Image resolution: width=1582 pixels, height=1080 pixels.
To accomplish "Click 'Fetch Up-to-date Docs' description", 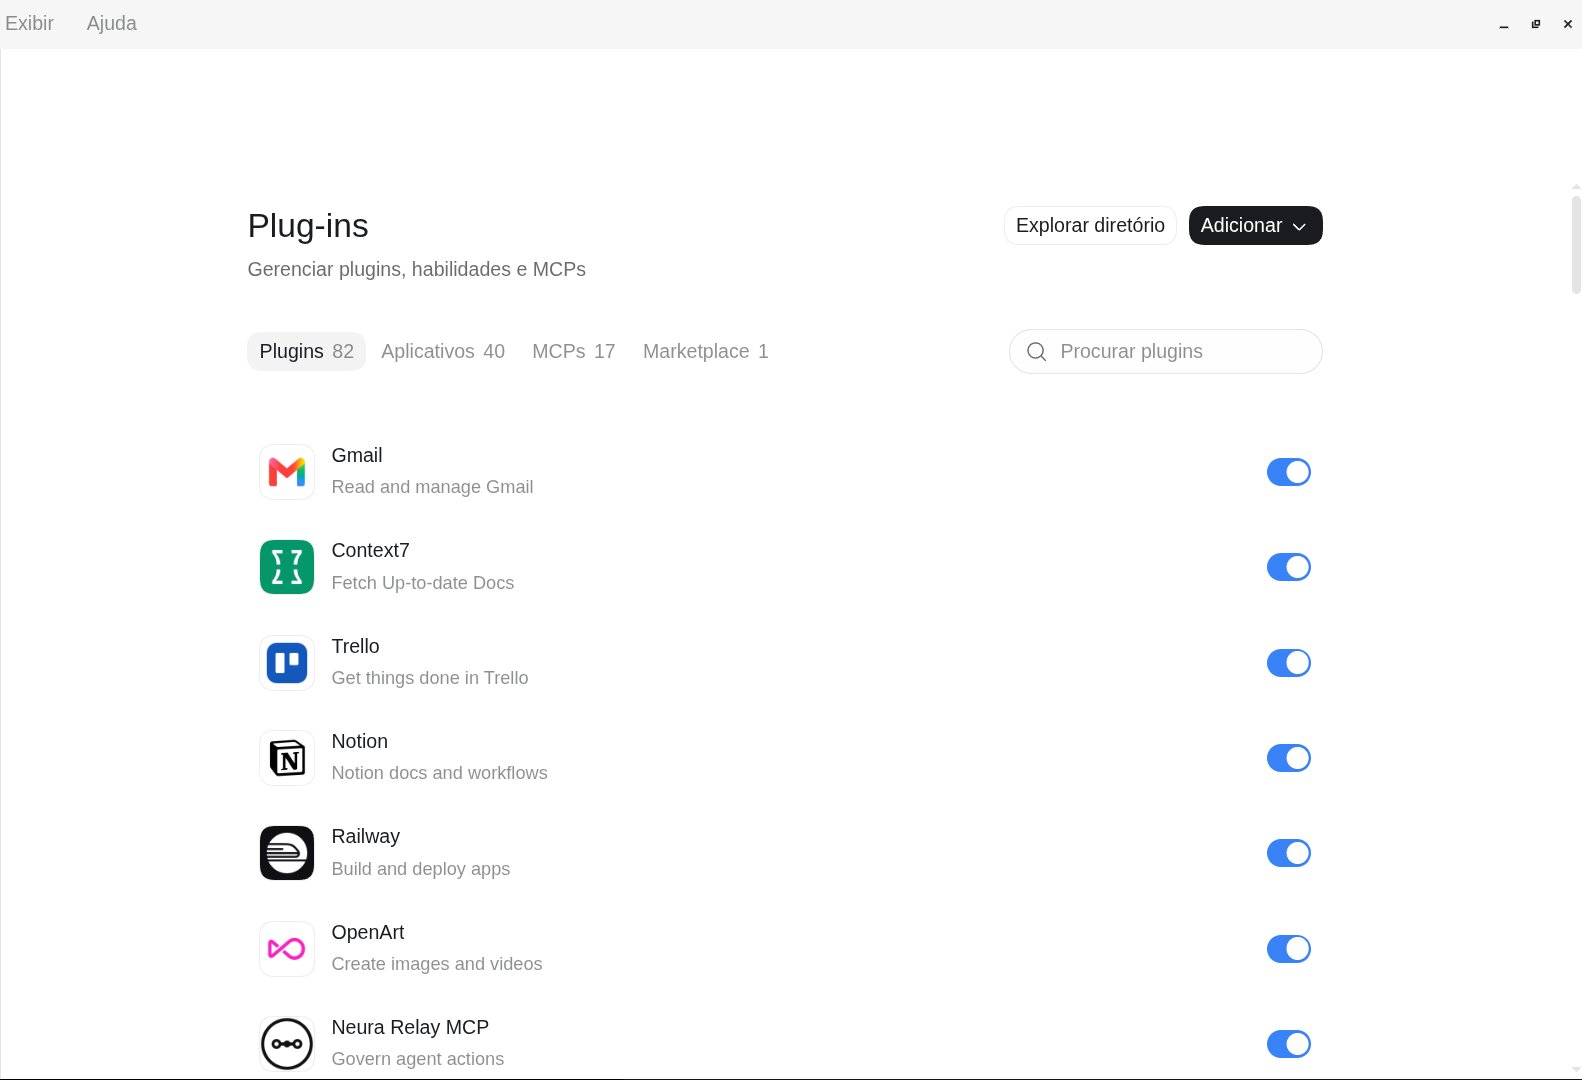I will click(422, 583).
